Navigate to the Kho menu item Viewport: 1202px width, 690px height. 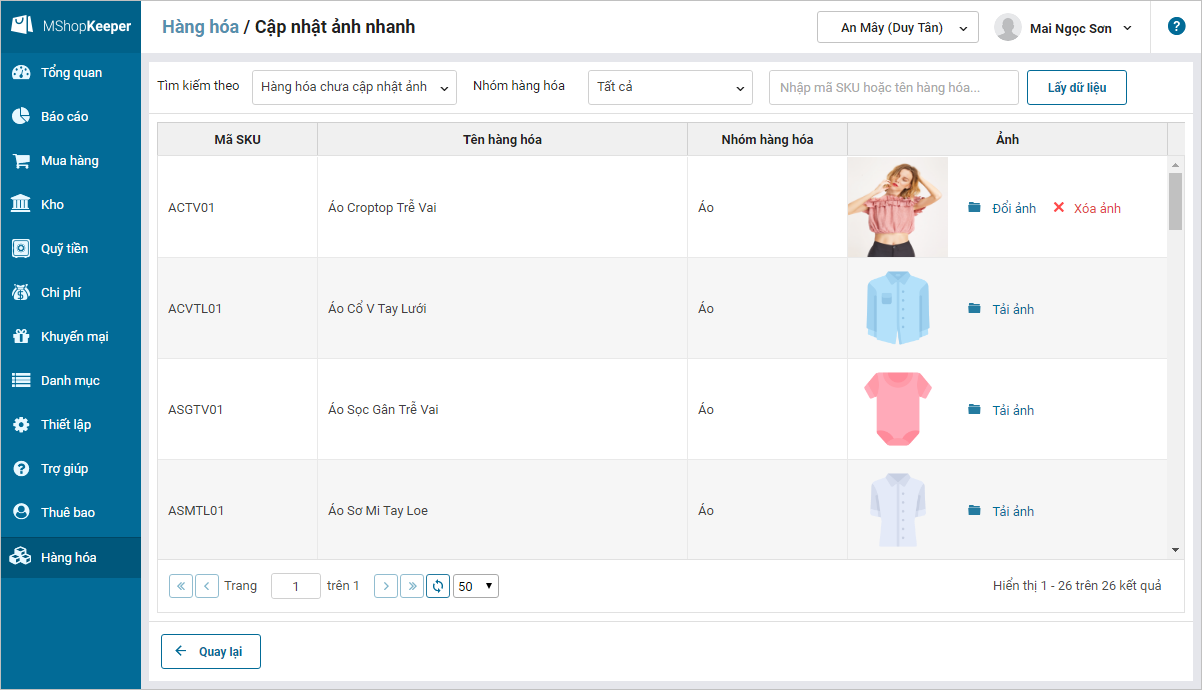coord(52,204)
